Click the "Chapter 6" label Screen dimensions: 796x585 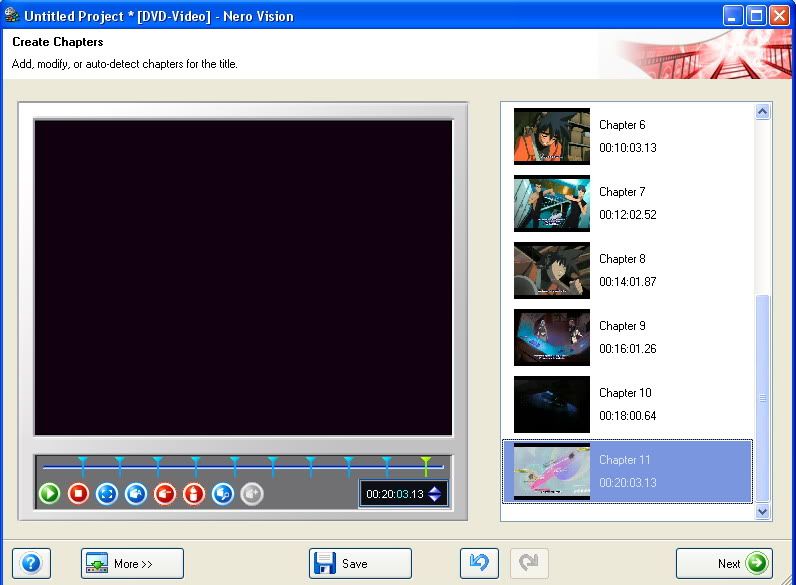coord(622,125)
